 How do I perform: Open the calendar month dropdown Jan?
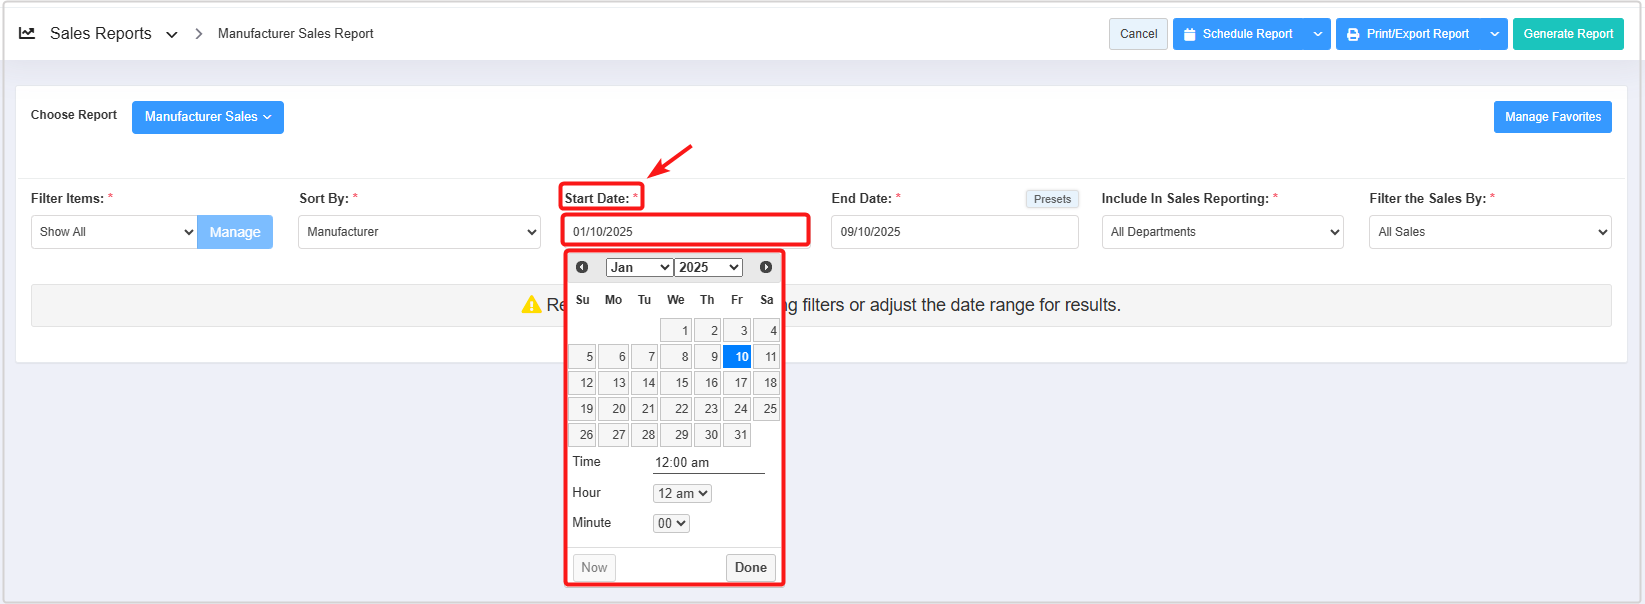point(639,267)
